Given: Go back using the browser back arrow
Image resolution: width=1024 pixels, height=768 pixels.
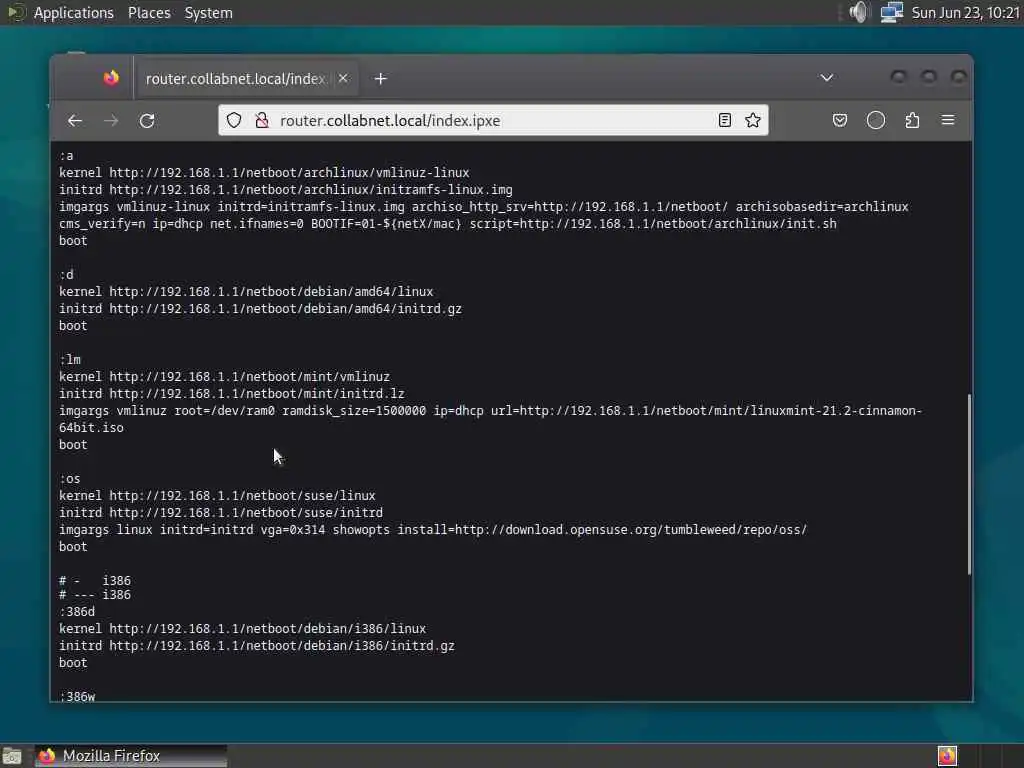Looking at the screenshot, I should tap(75, 121).
